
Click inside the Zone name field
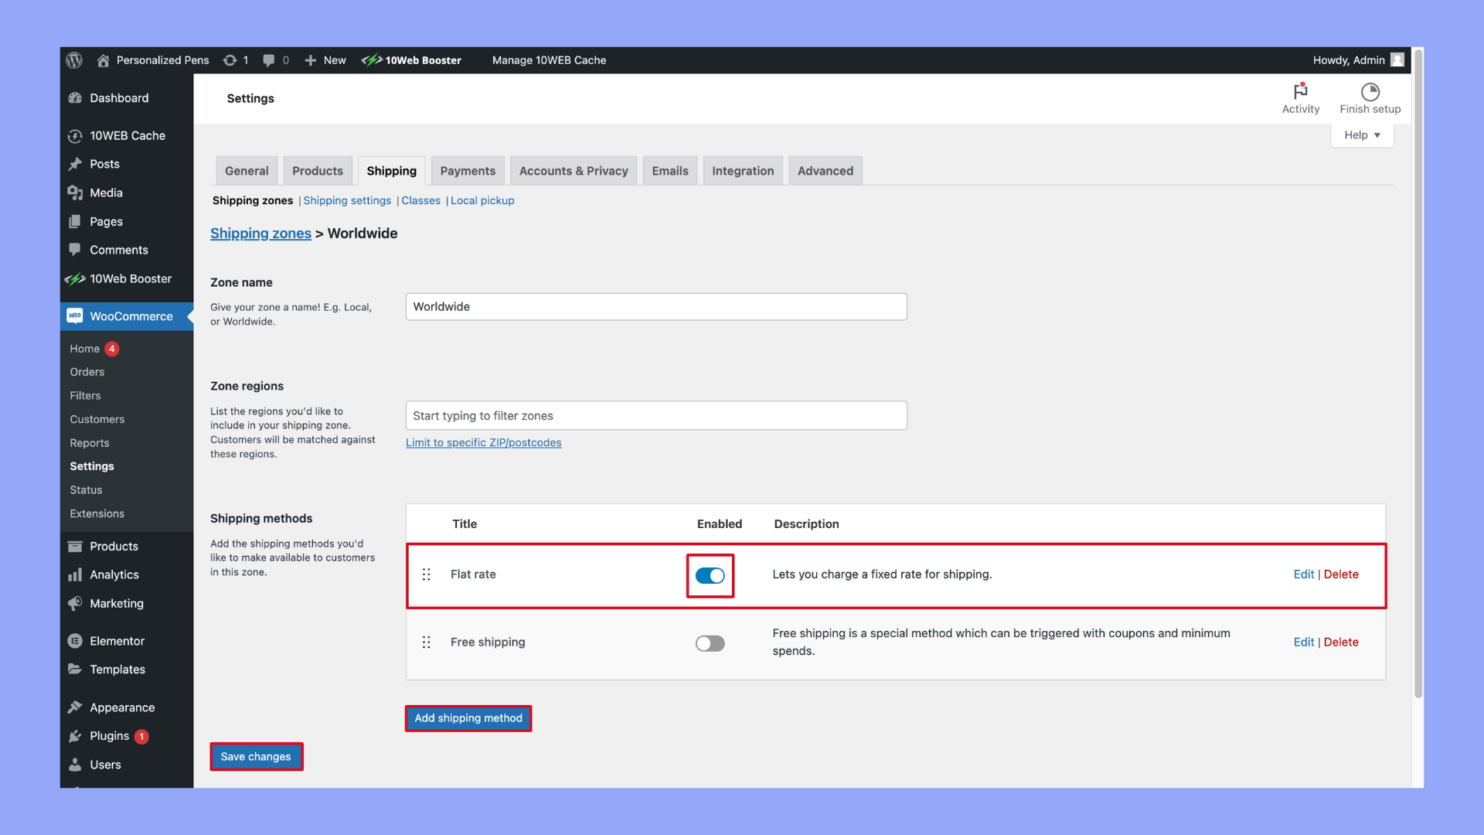(656, 306)
